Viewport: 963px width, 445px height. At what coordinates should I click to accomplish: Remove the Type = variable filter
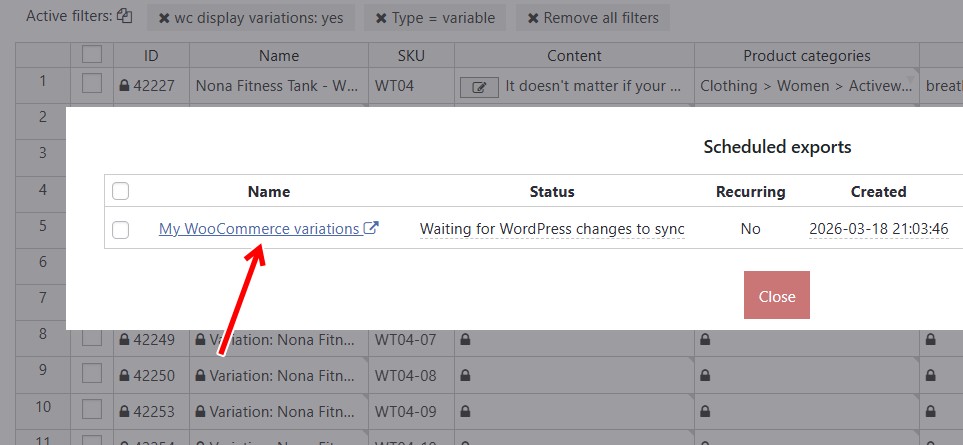[381, 18]
